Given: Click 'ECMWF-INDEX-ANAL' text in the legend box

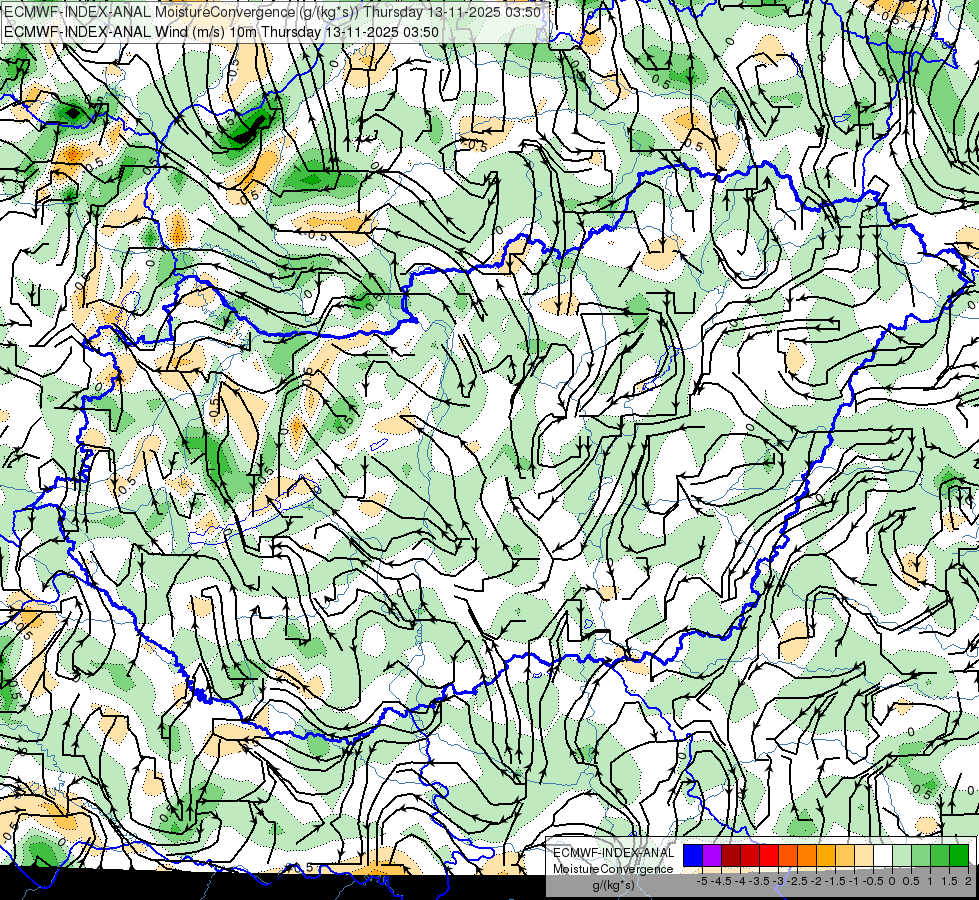Looking at the screenshot, I should (614, 853).
